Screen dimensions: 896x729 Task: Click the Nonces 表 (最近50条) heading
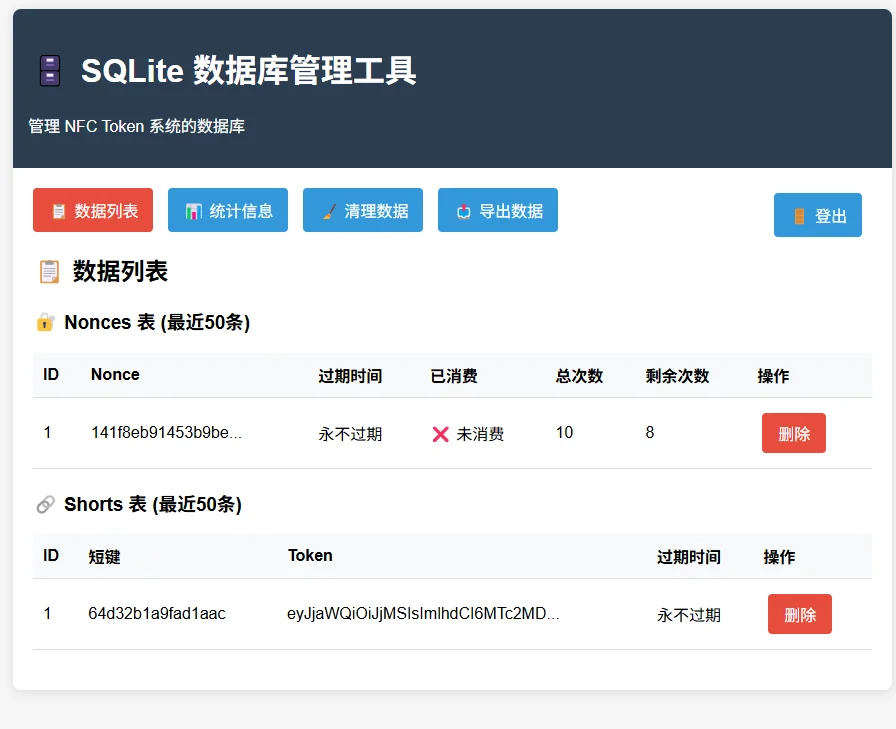point(157,322)
